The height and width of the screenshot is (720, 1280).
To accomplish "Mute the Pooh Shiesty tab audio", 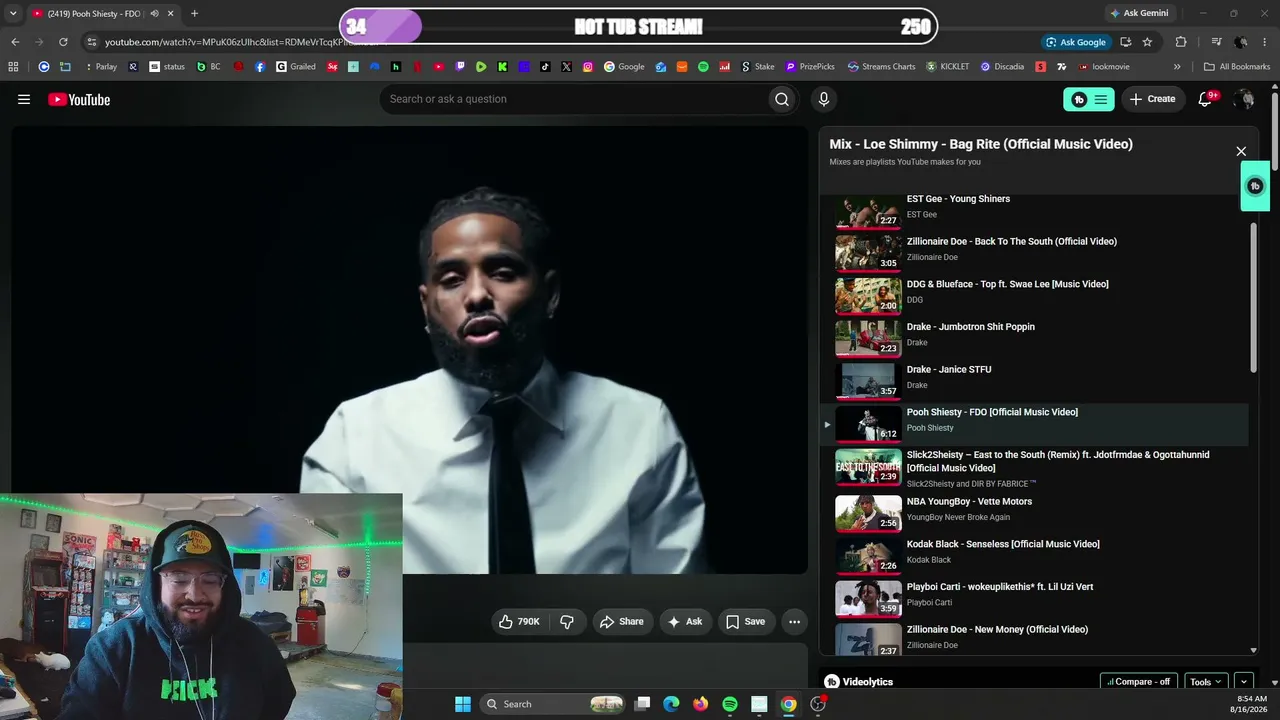I will pos(154,14).
